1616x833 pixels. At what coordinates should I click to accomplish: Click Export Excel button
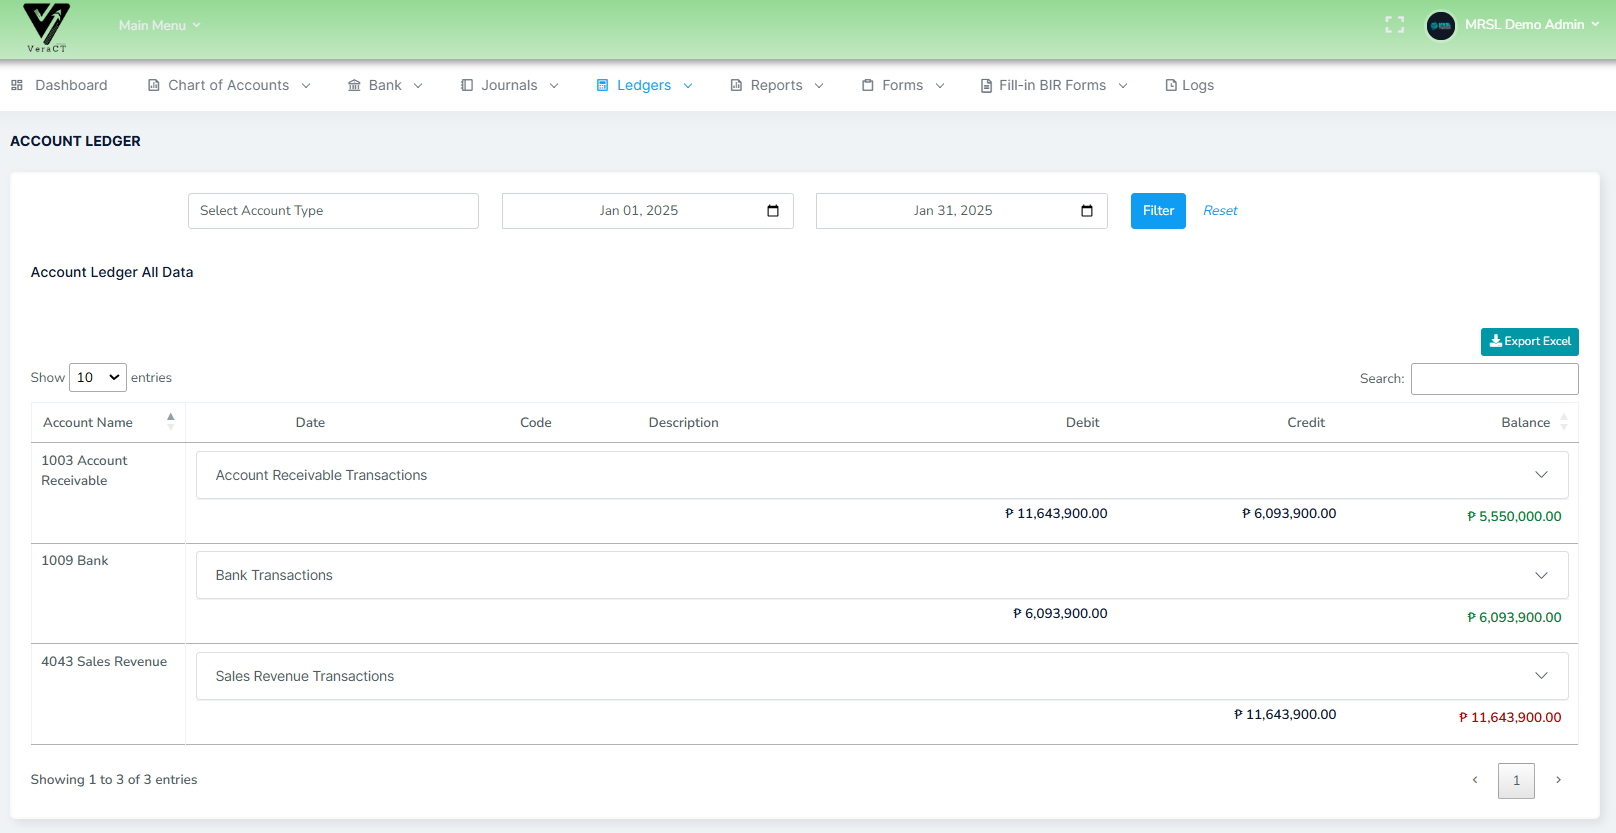tap(1530, 342)
